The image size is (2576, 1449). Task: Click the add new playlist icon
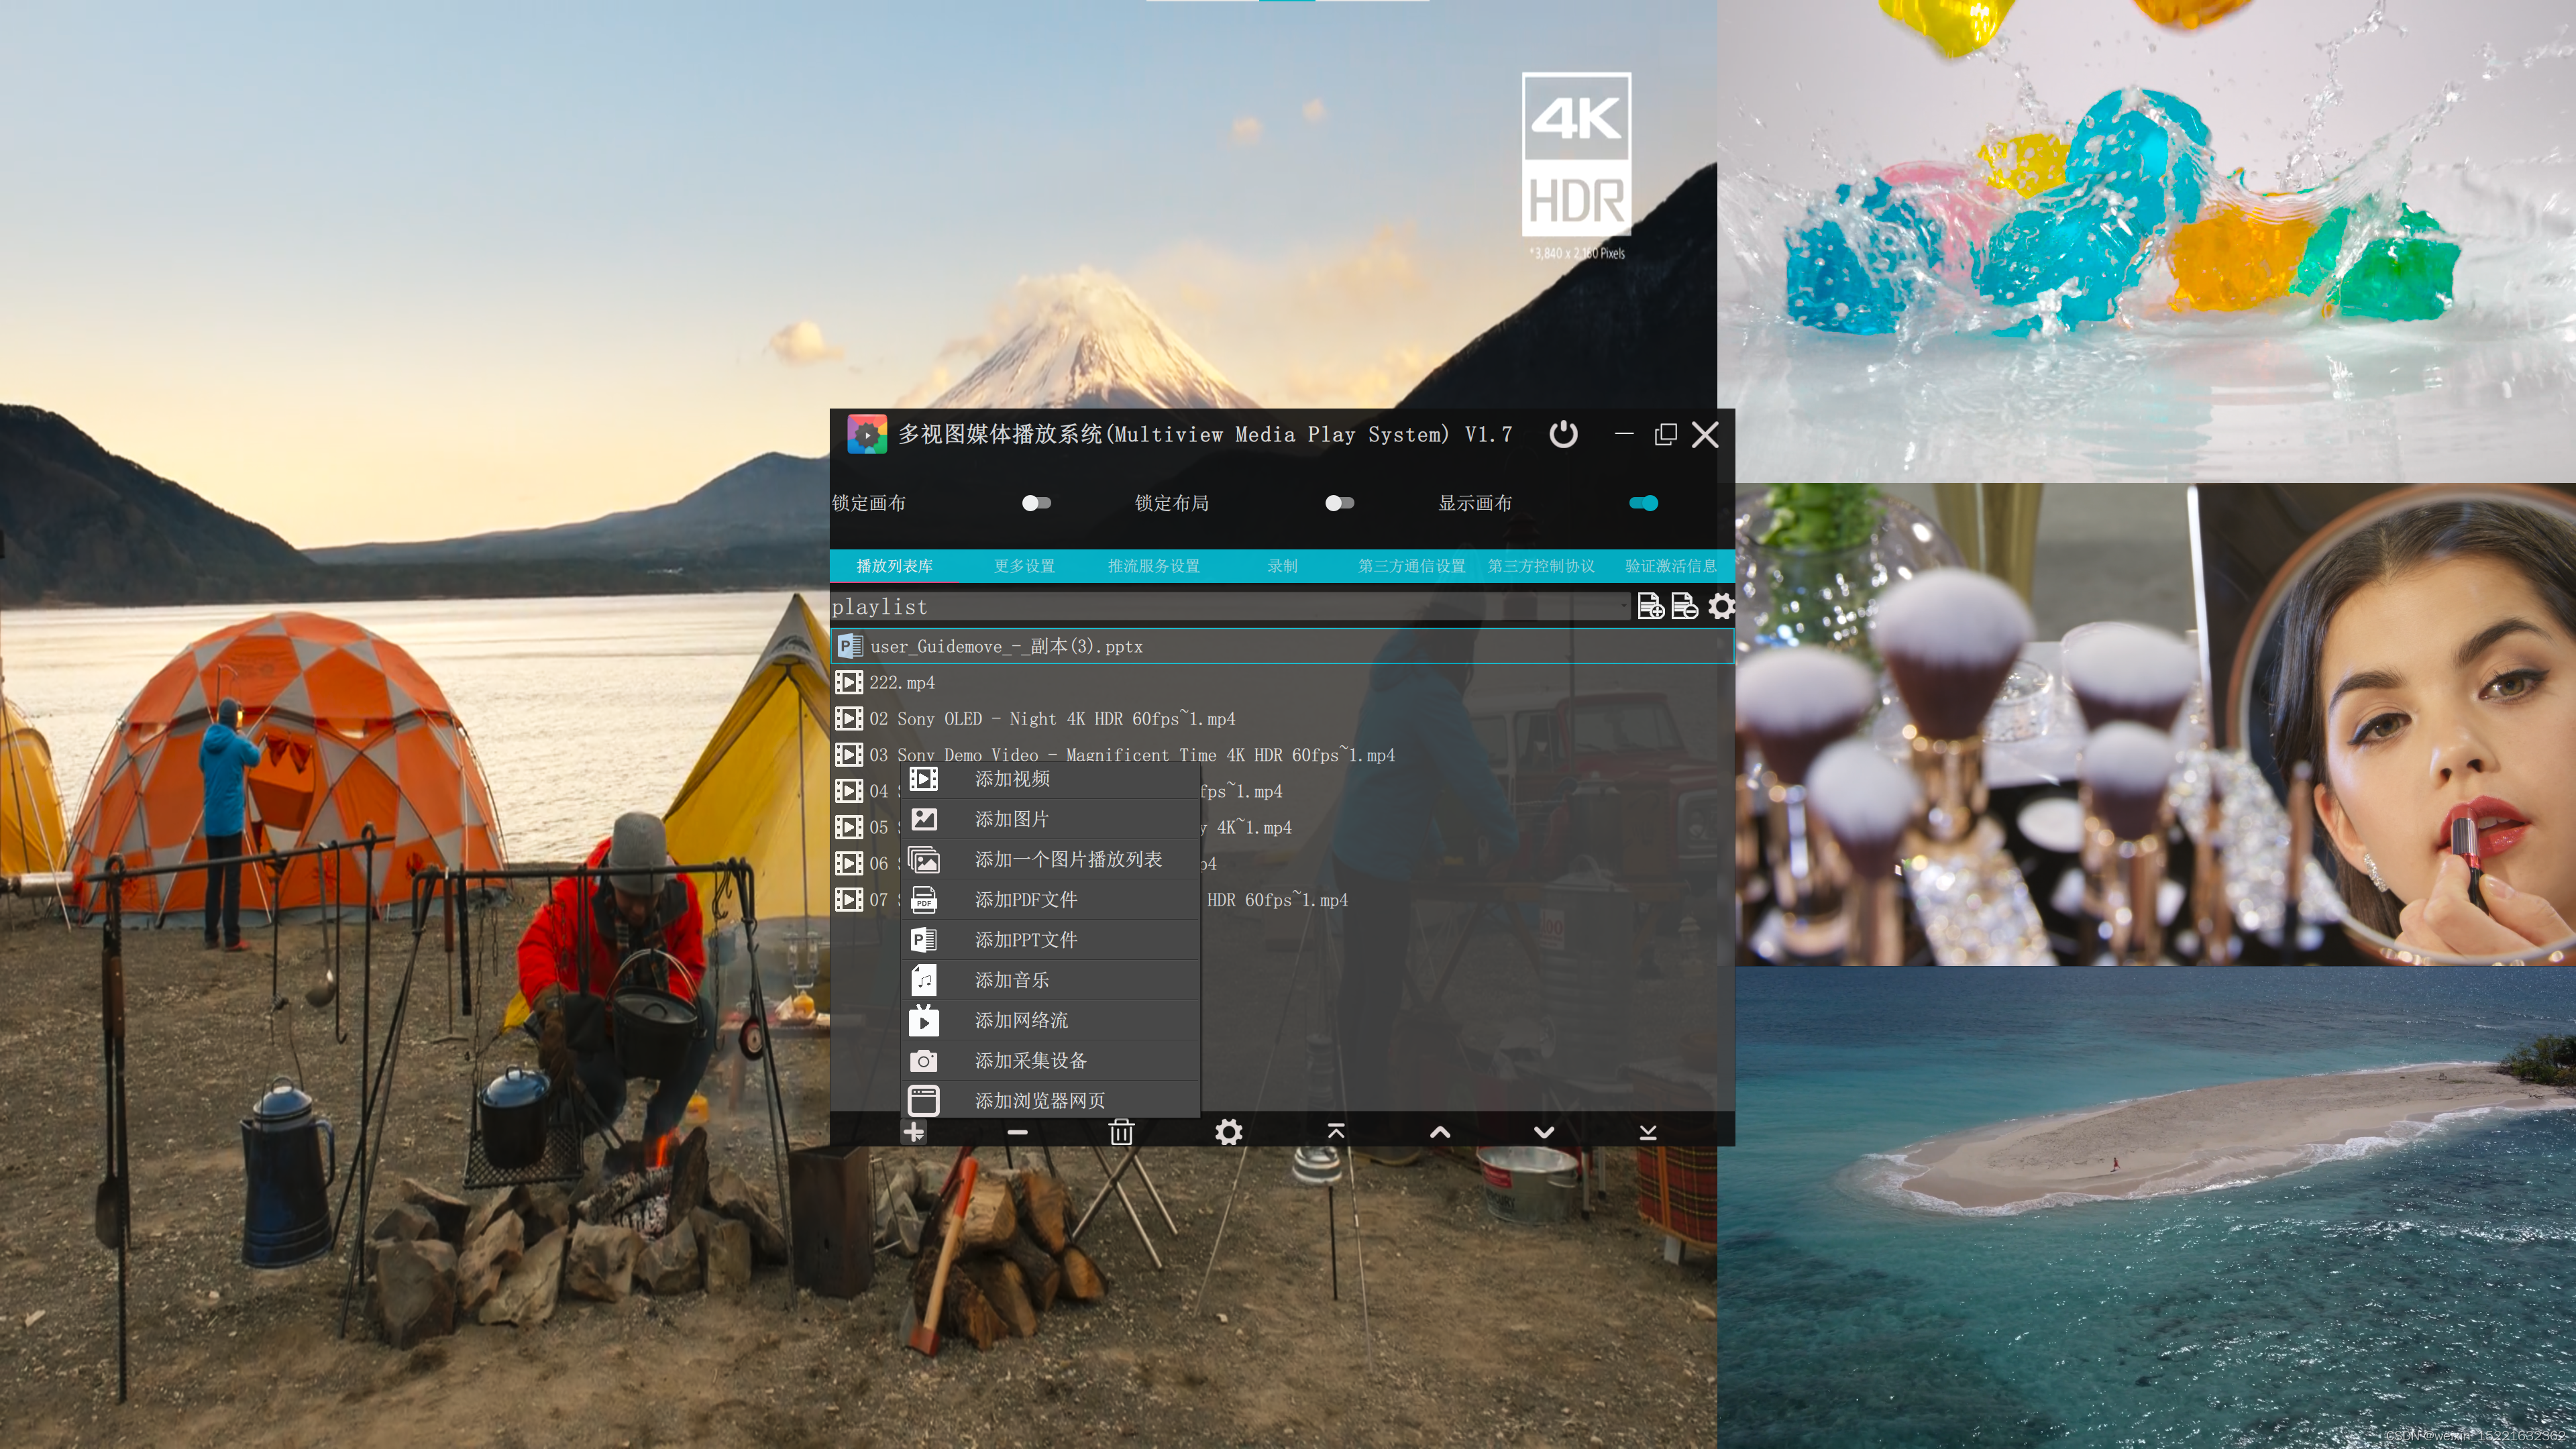(x=1650, y=606)
